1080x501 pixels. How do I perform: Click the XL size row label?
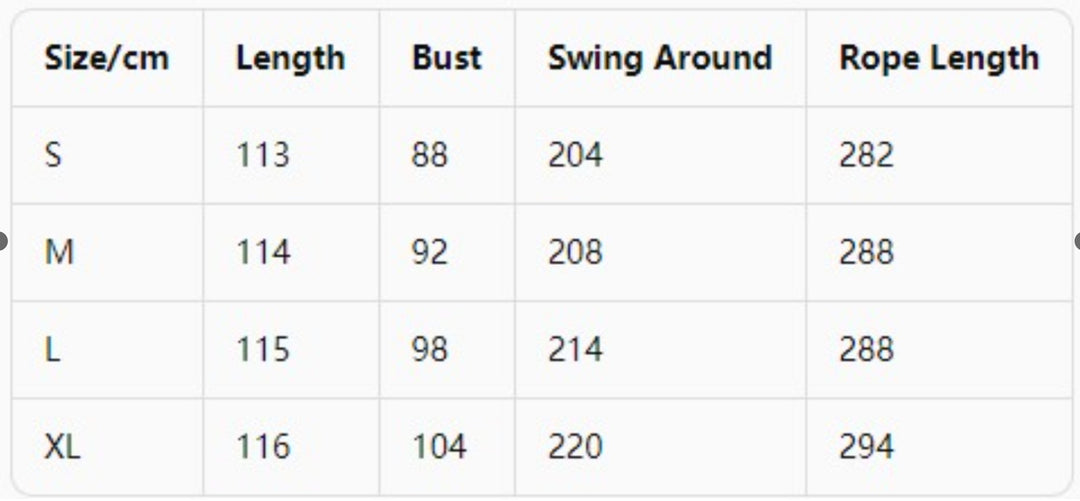point(63,447)
